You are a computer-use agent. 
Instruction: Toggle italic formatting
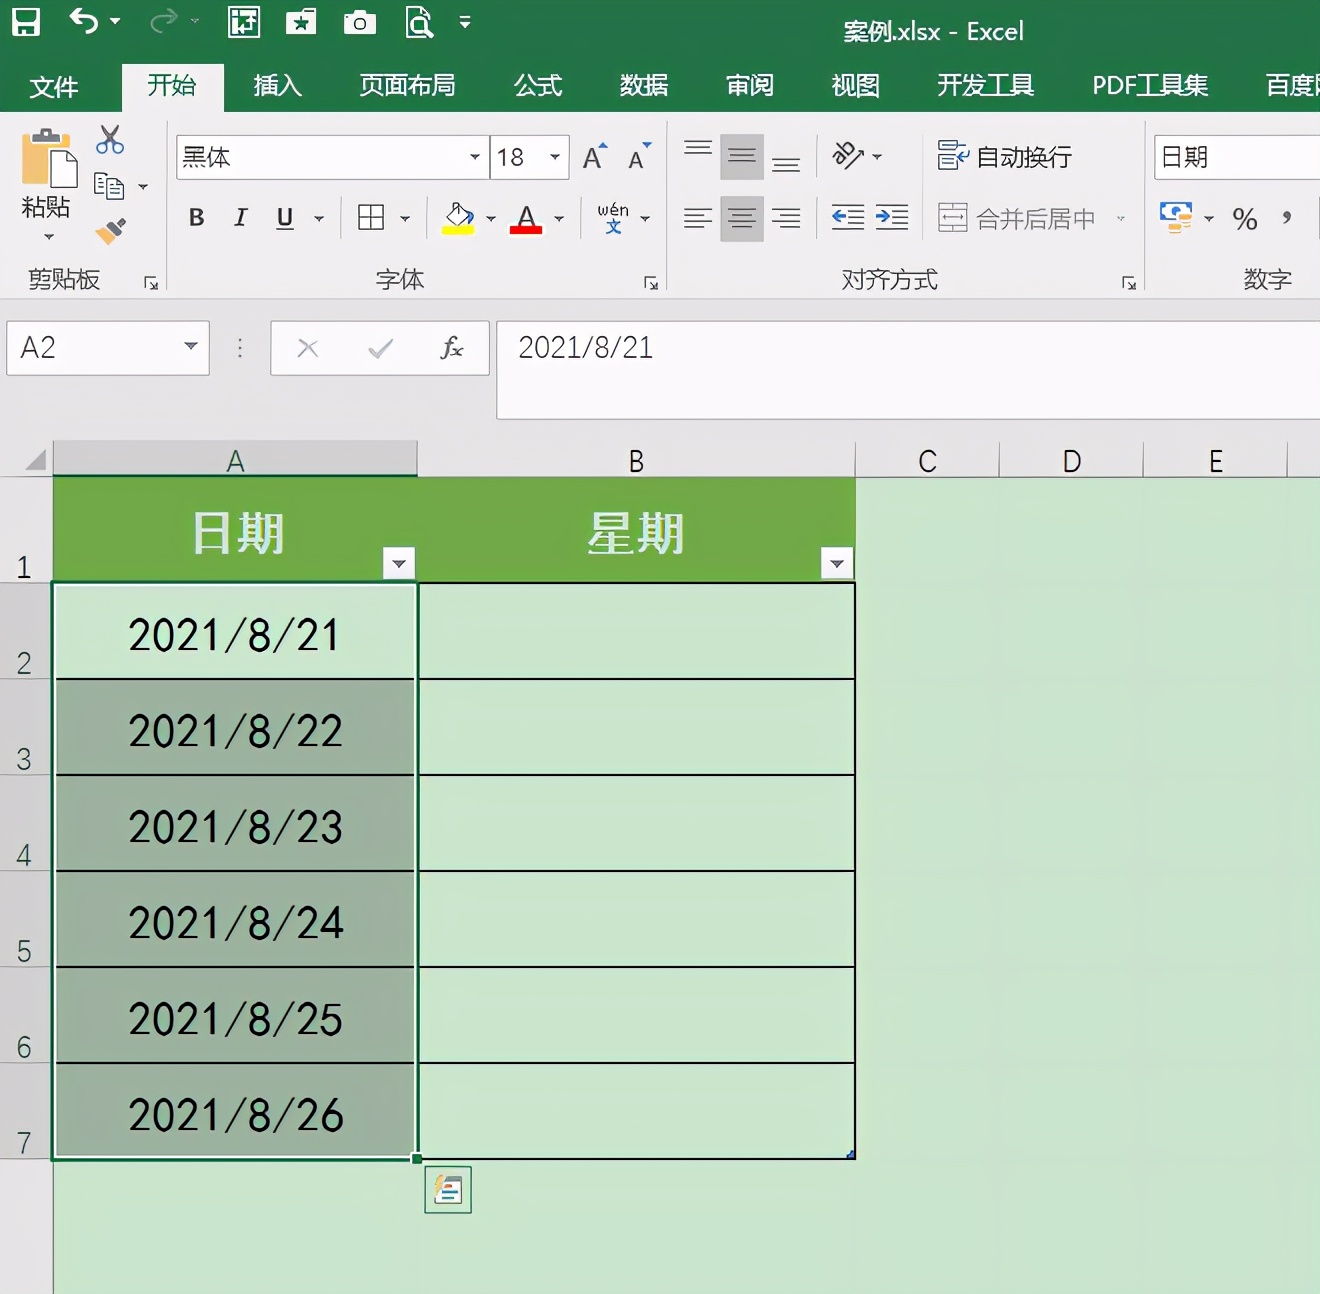click(240, 218)
